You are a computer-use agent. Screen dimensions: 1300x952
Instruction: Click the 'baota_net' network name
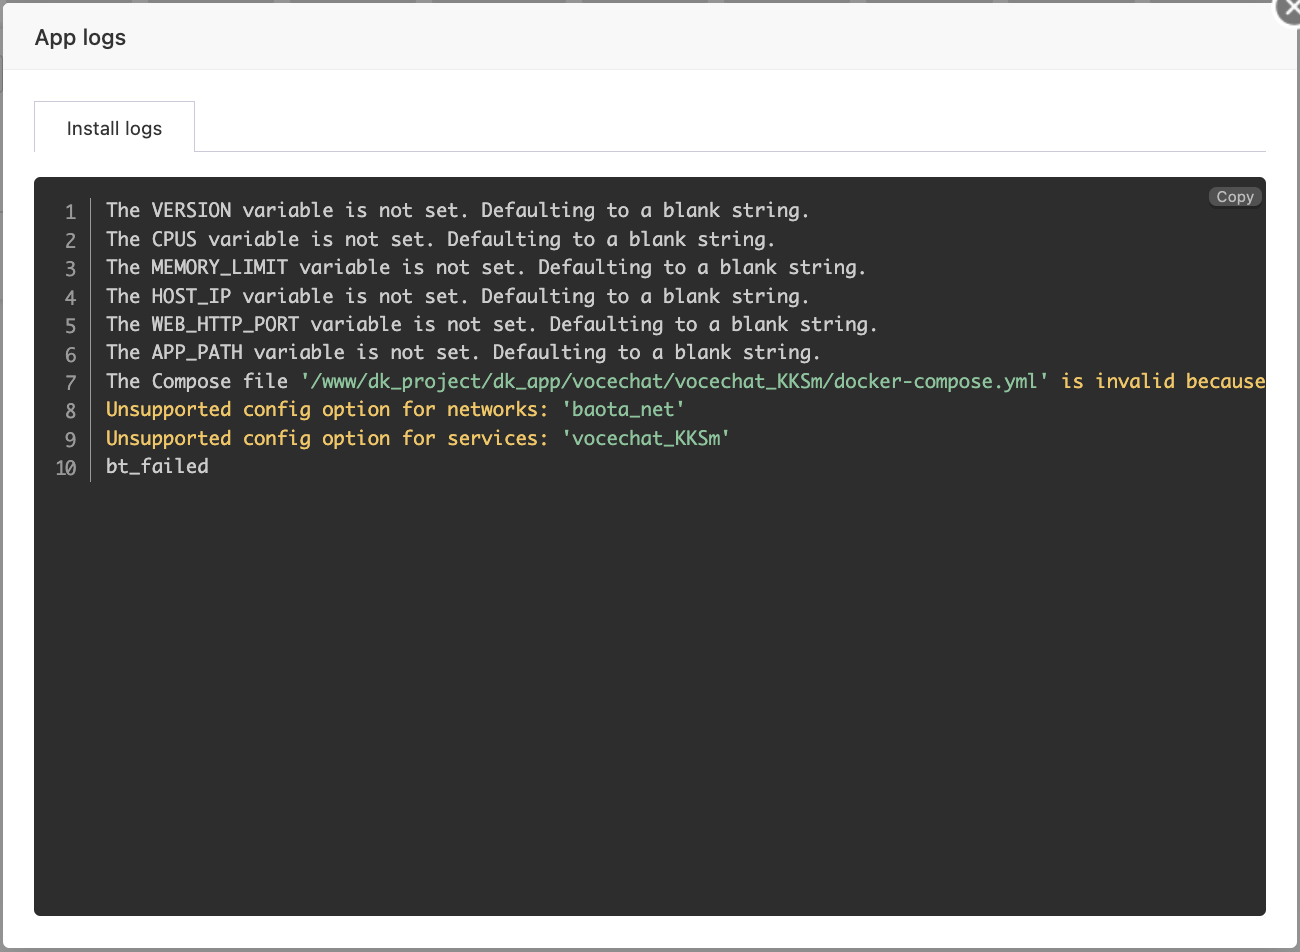coord(623,410)
